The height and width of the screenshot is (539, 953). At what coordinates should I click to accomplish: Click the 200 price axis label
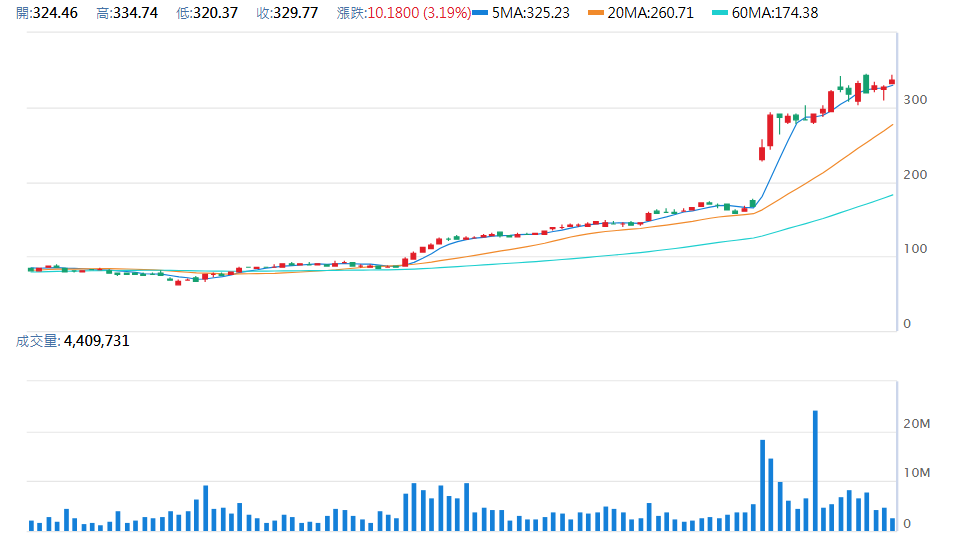click(x=914, y=175)
